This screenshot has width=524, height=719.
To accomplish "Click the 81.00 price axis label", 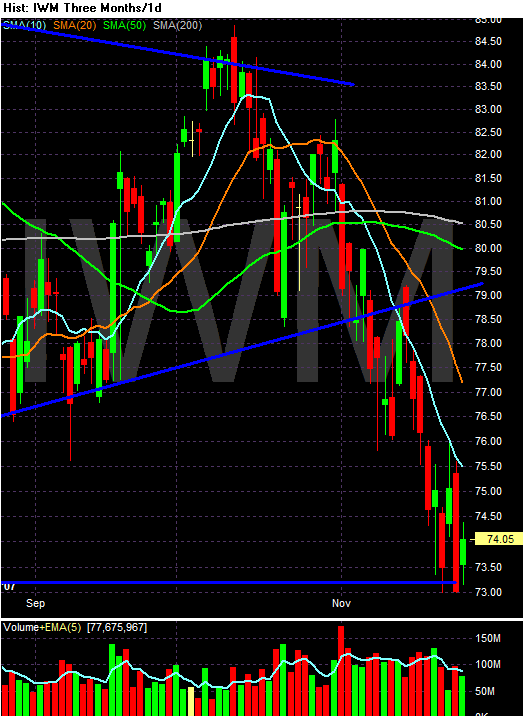I will click(488, 201).
